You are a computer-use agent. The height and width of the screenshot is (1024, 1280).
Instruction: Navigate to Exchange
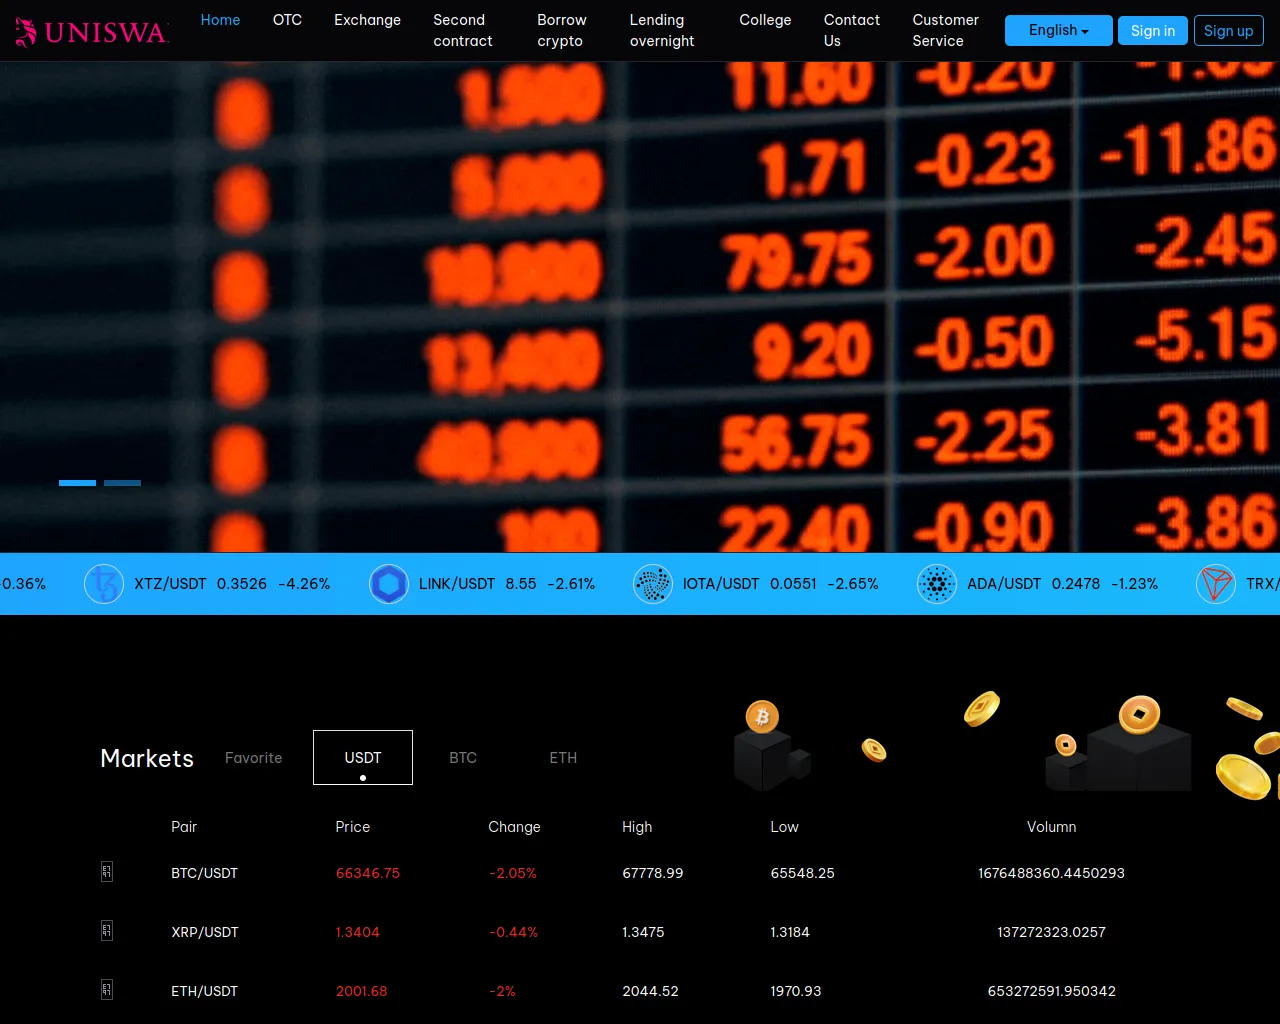pyautogui.click(x=367, y=20)
